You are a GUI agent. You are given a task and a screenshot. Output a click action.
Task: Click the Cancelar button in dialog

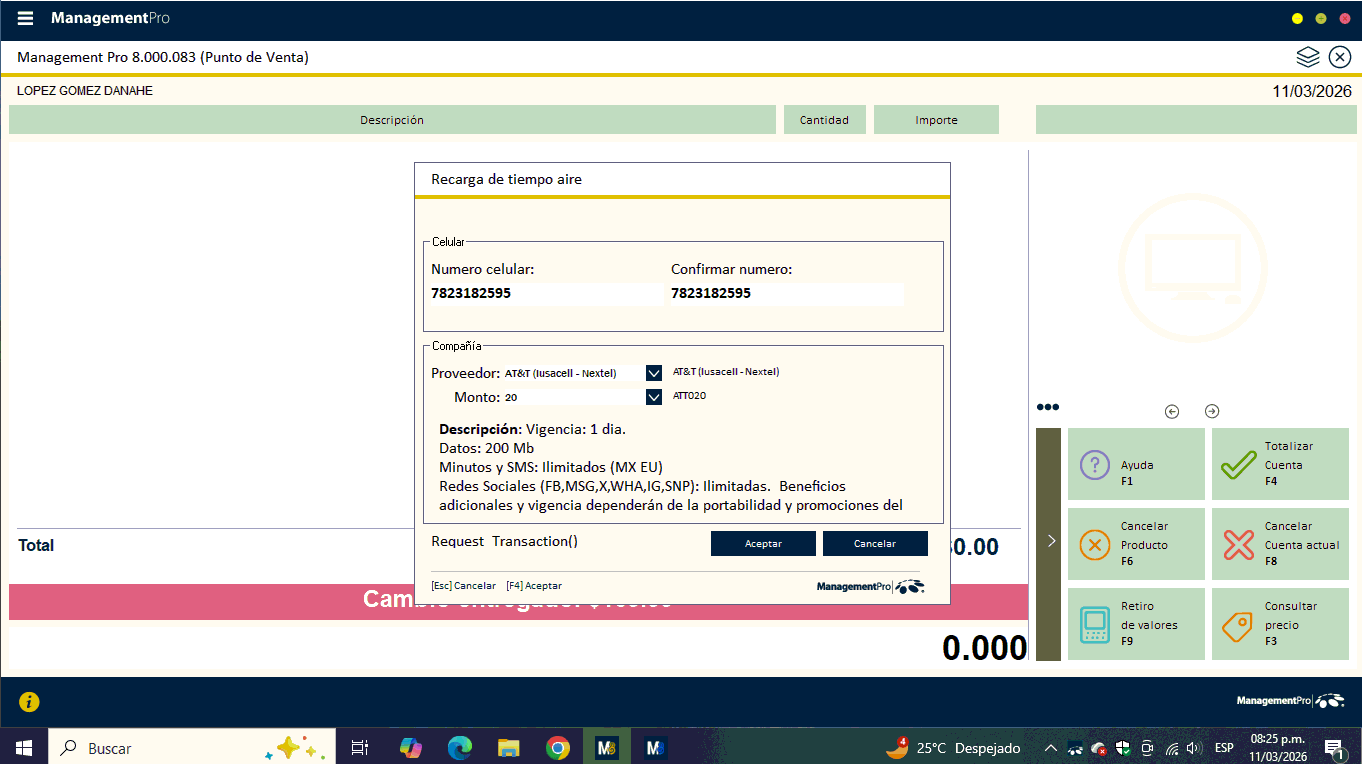coord(875,544)
